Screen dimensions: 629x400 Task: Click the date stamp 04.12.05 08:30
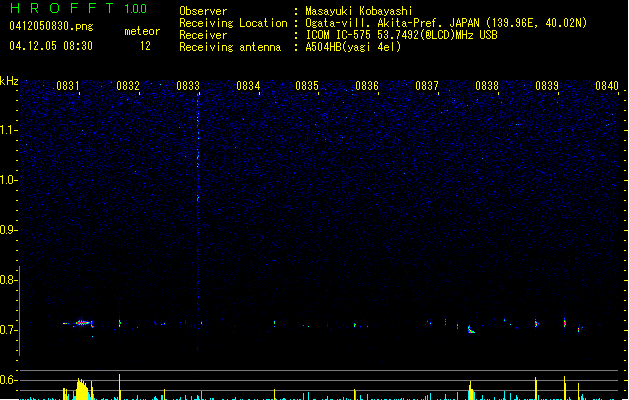point(51,46)
